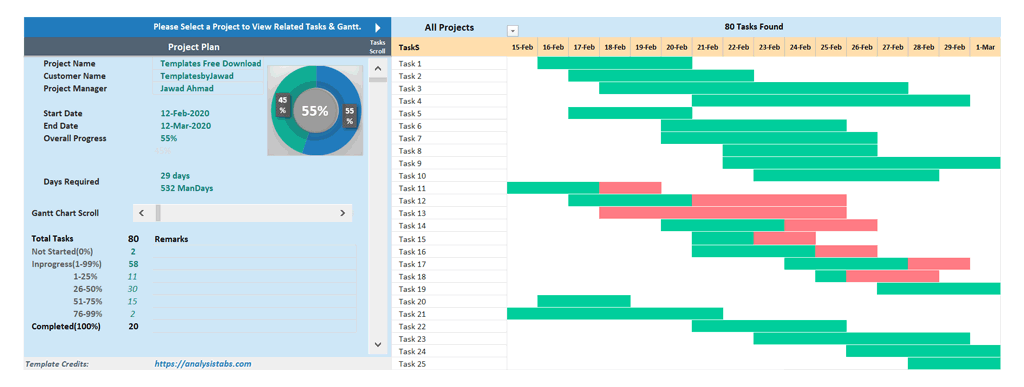Click the 26-50% count 30
1024x387 pixels.
coord(133,288)
